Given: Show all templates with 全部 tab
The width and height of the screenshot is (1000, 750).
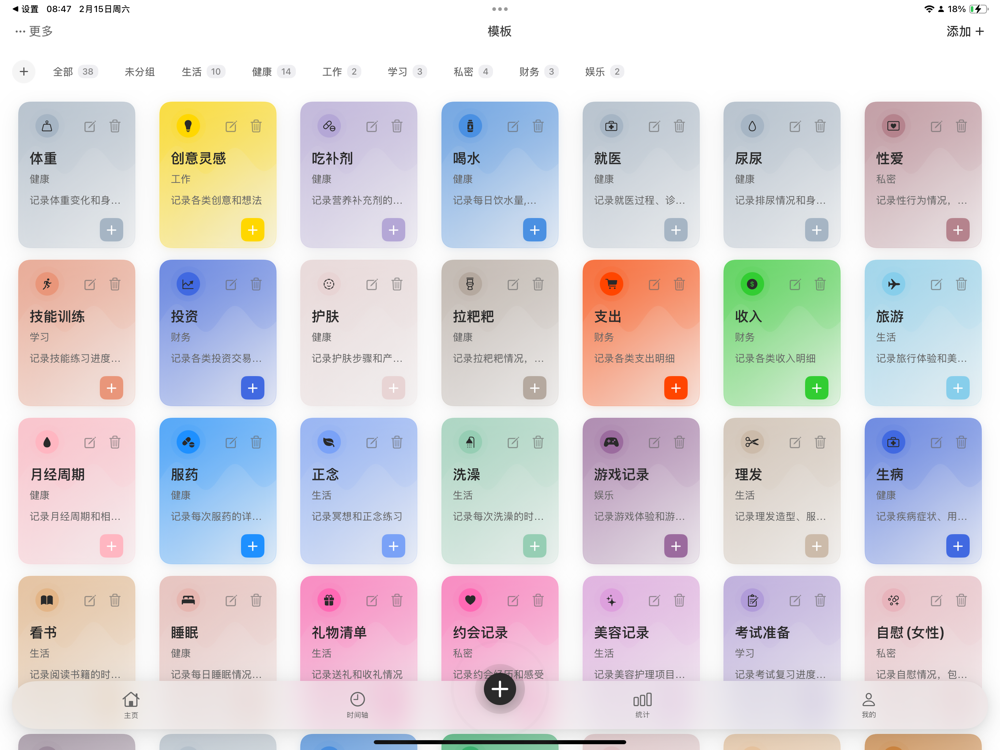Looking at the screenshot, I should (74, 71).
